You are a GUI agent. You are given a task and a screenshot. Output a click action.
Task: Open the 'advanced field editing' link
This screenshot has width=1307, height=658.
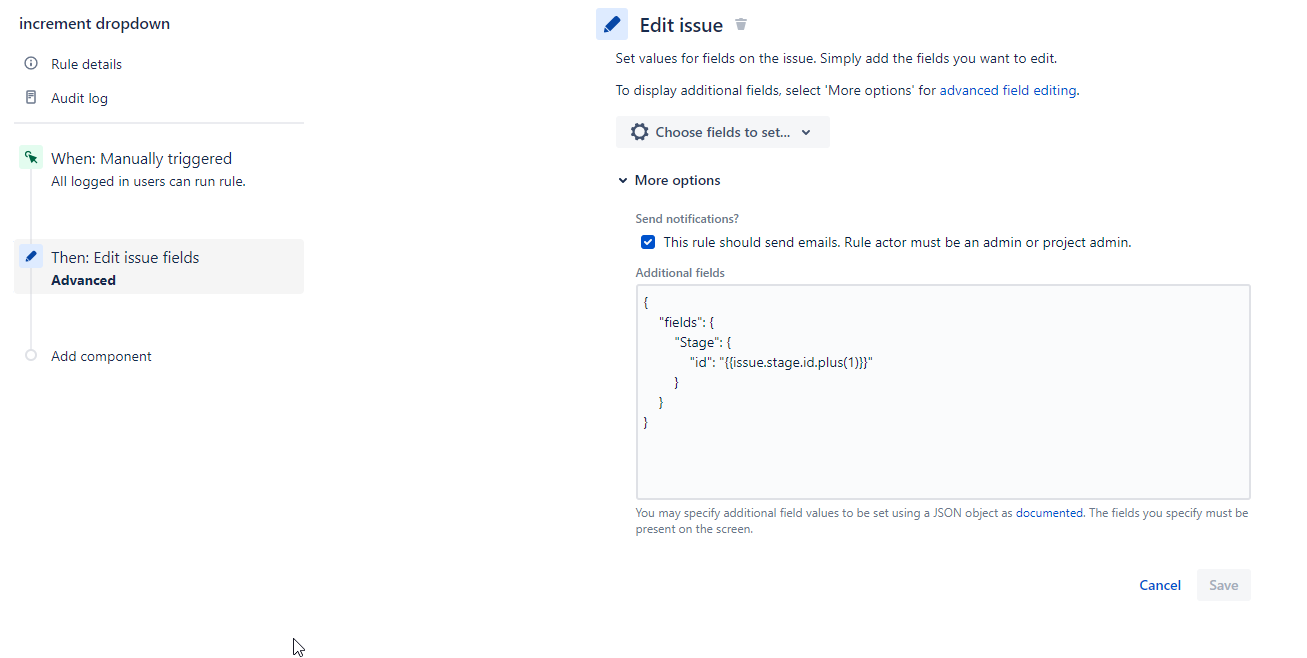pyautogui.click(x=1007, y=90)
